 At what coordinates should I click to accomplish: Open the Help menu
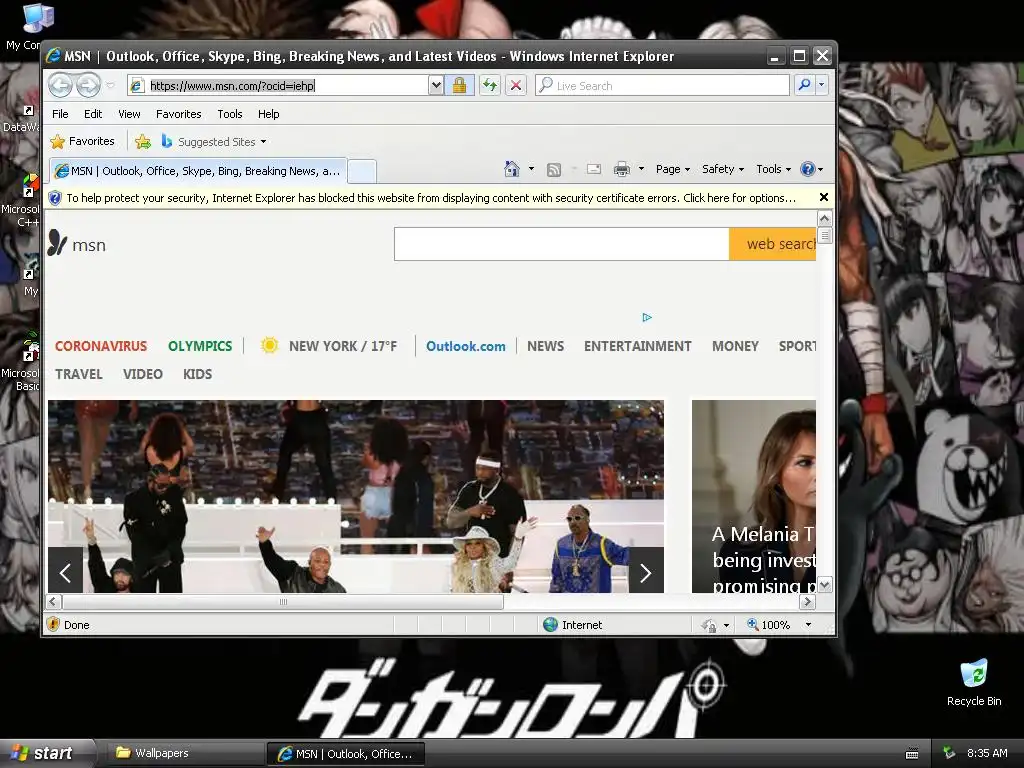click(268, 114)
